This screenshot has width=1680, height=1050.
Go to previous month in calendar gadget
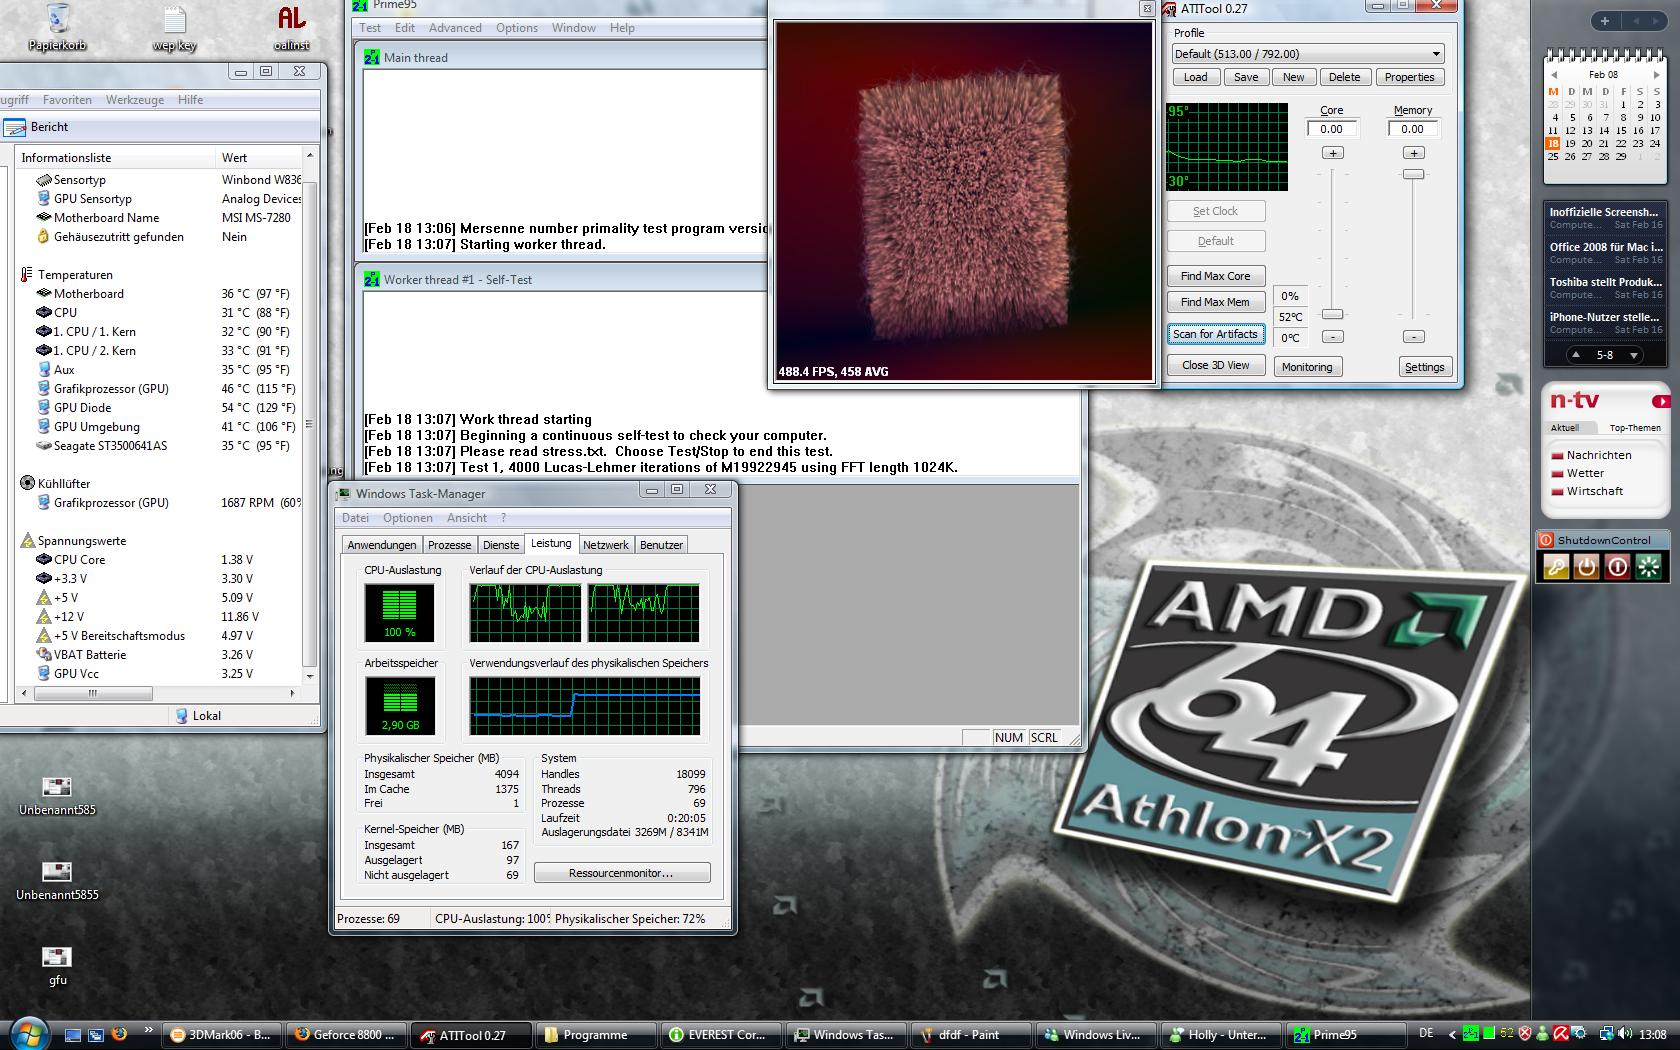(x=1553, y=75)
